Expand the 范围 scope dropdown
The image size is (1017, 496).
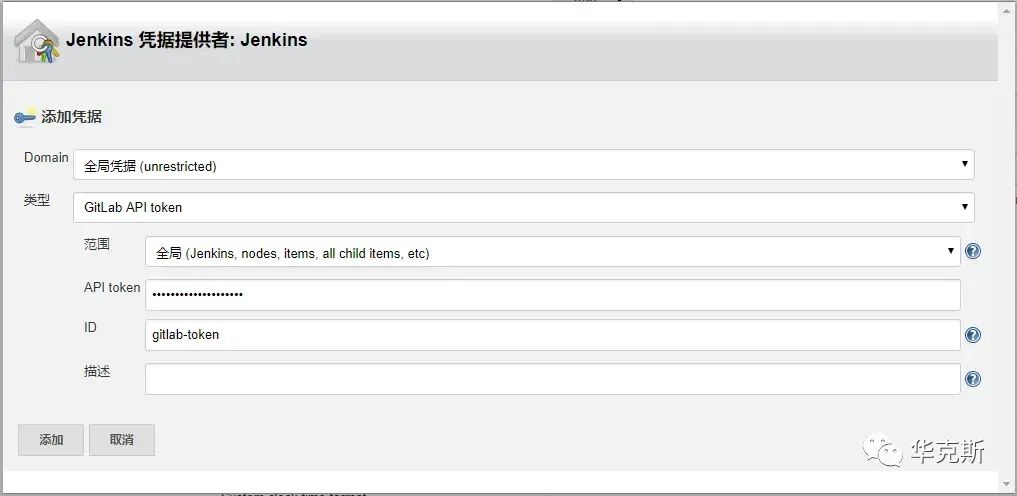(x=552, y=252)
